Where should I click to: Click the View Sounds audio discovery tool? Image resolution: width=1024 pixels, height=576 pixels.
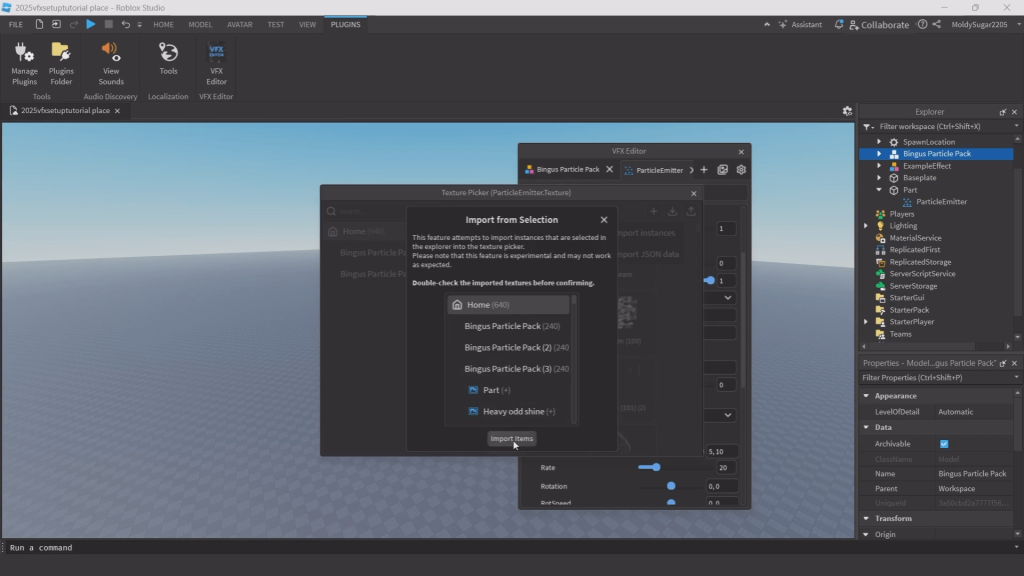(x=111, y=64)
